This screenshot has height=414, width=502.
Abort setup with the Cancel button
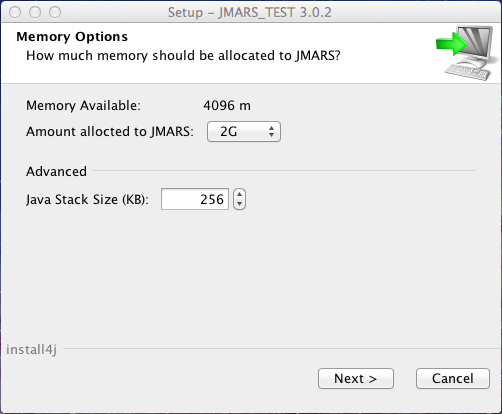453,379
